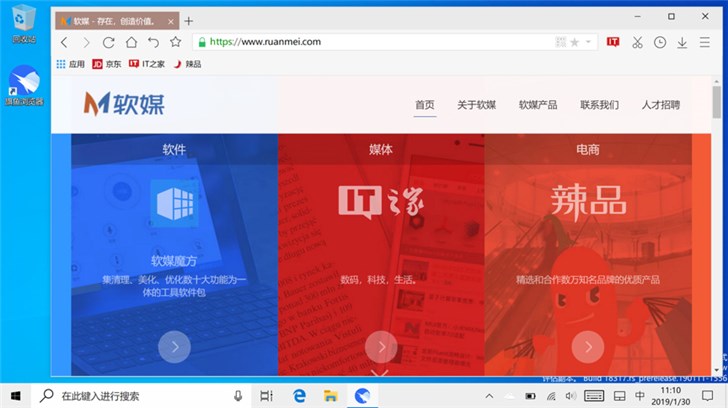The image size is (728, 408).
Task: Click round arrow button in 软件 panel
Action: 175,347
